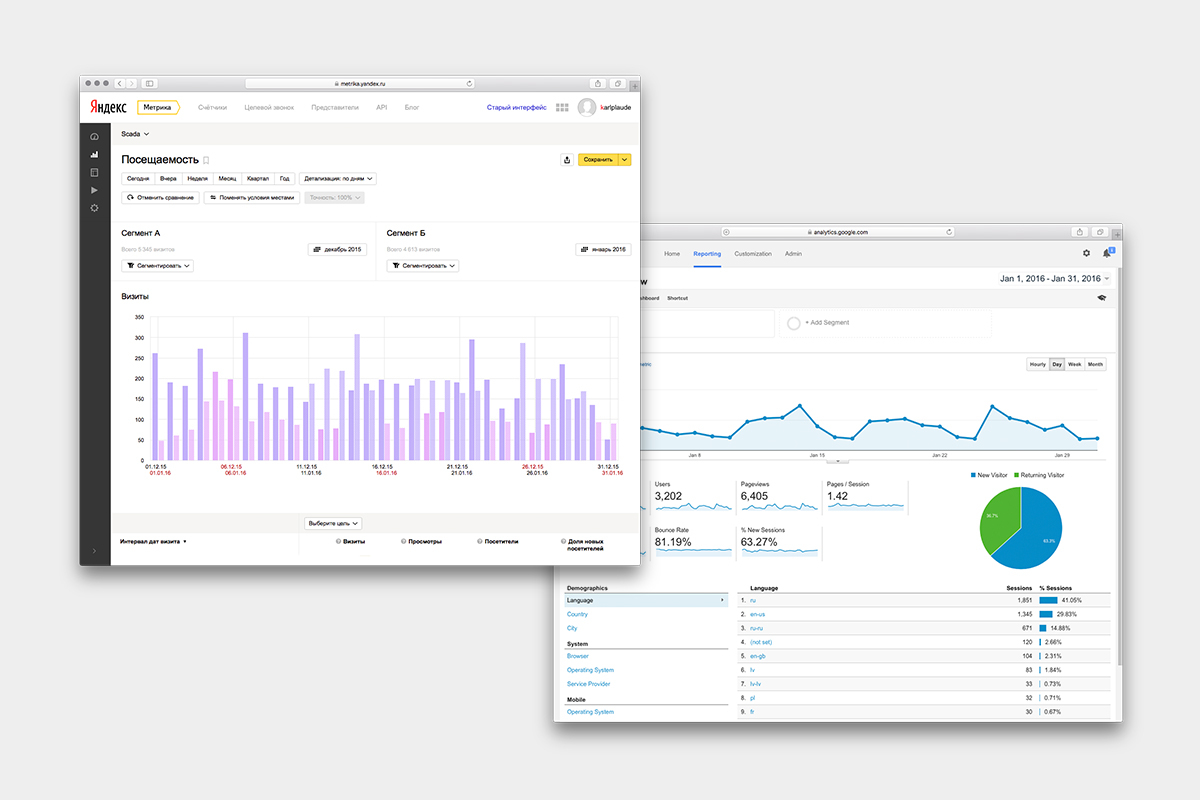Switch Analytics chart to Hourly
Viewport: 1200px width, 800px height.
pos(1038,364)
